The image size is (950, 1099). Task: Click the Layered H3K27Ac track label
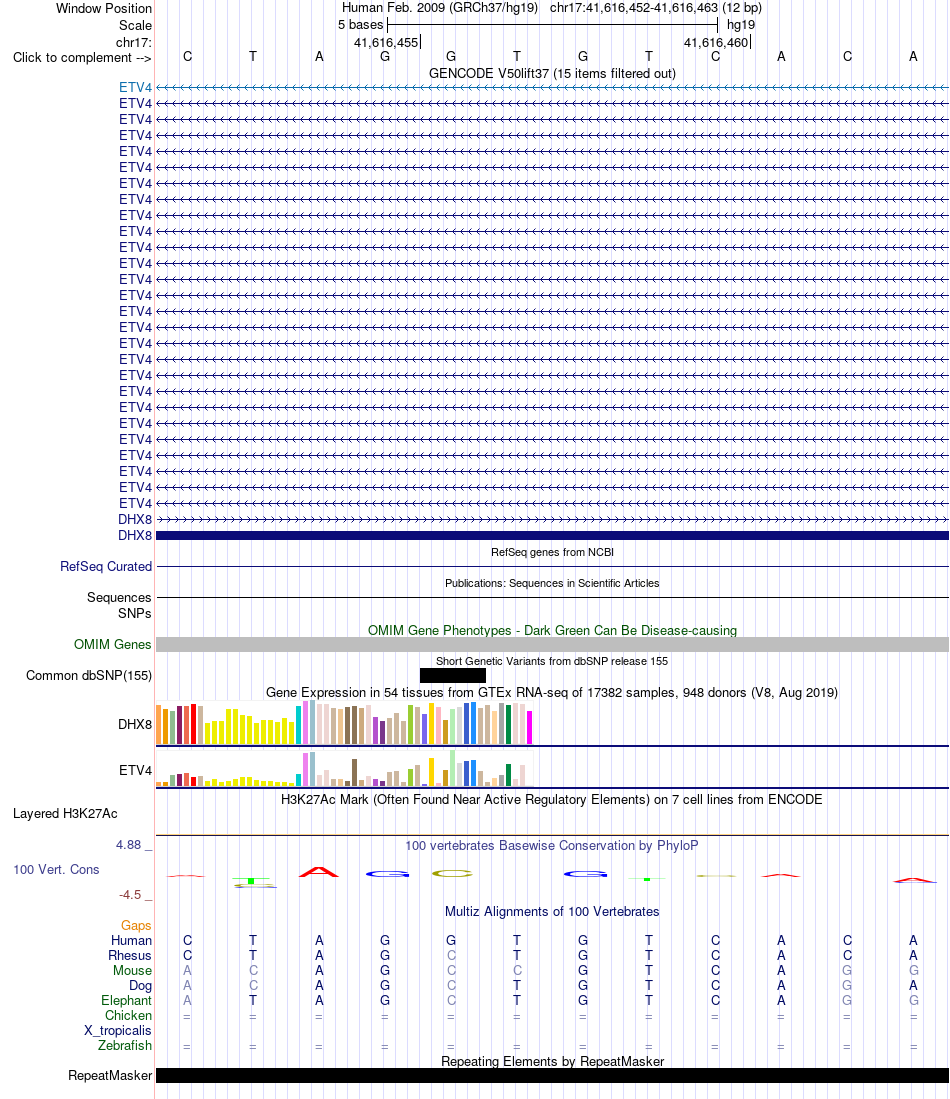coord(65,814)
